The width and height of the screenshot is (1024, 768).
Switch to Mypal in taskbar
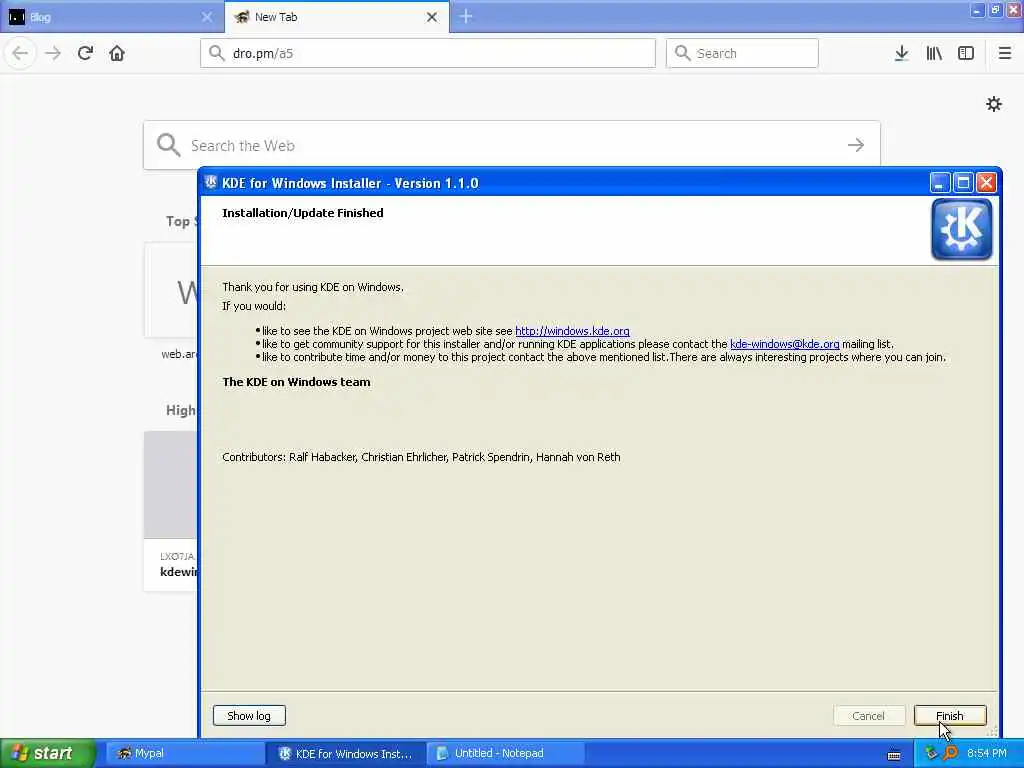184,753
